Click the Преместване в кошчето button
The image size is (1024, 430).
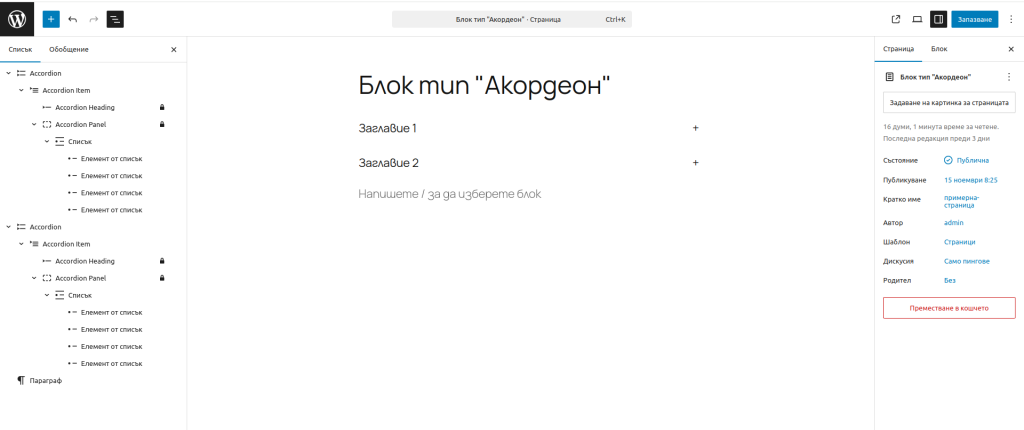pos(948,308)
